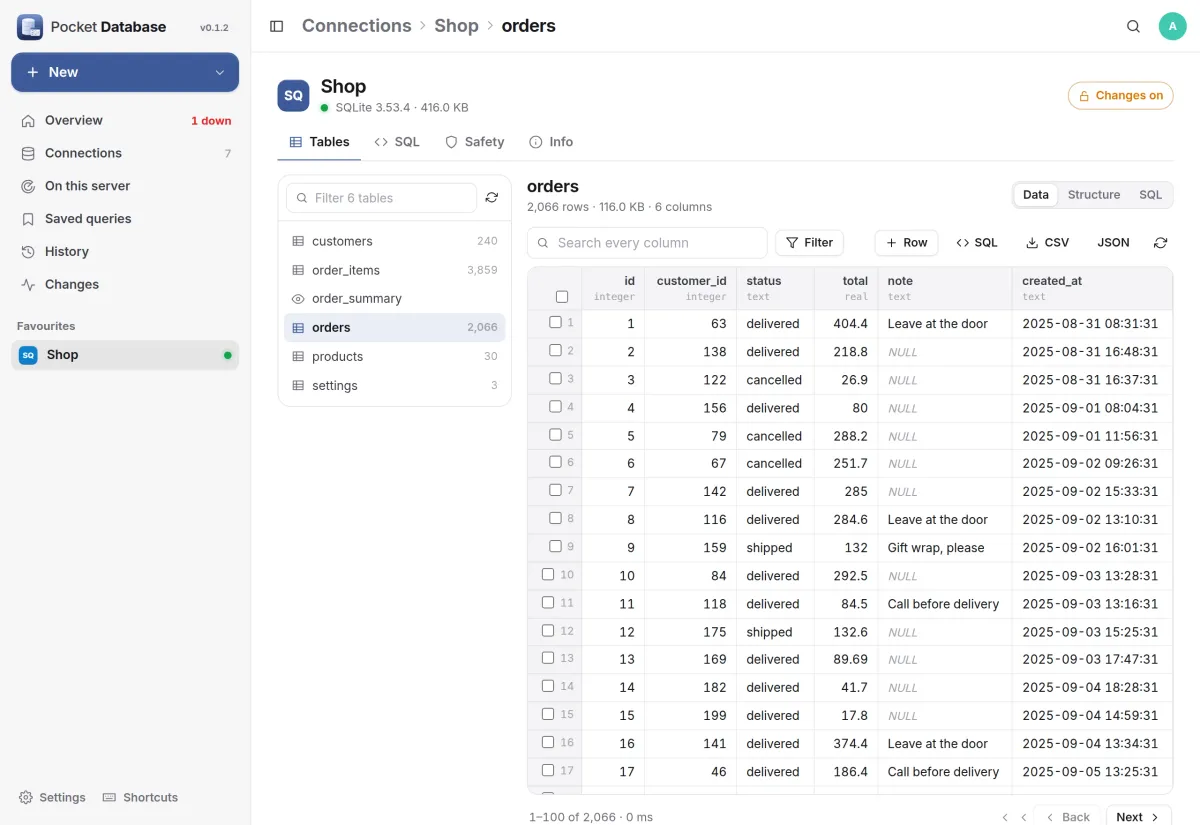Select the Structure view tab
The width and height of the screenshot is (1200, 825).
tap(1093, 195)
